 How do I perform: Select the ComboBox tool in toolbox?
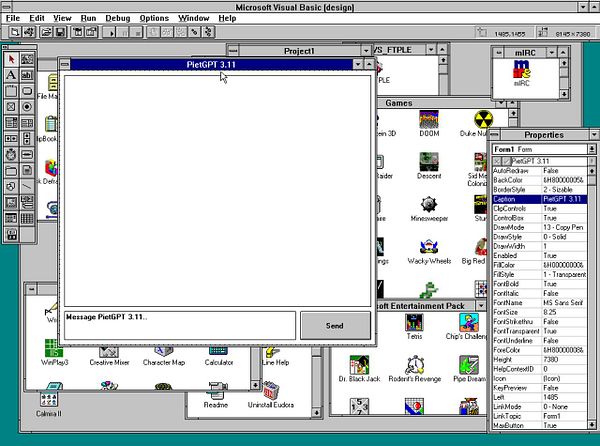tap(11, 123)
